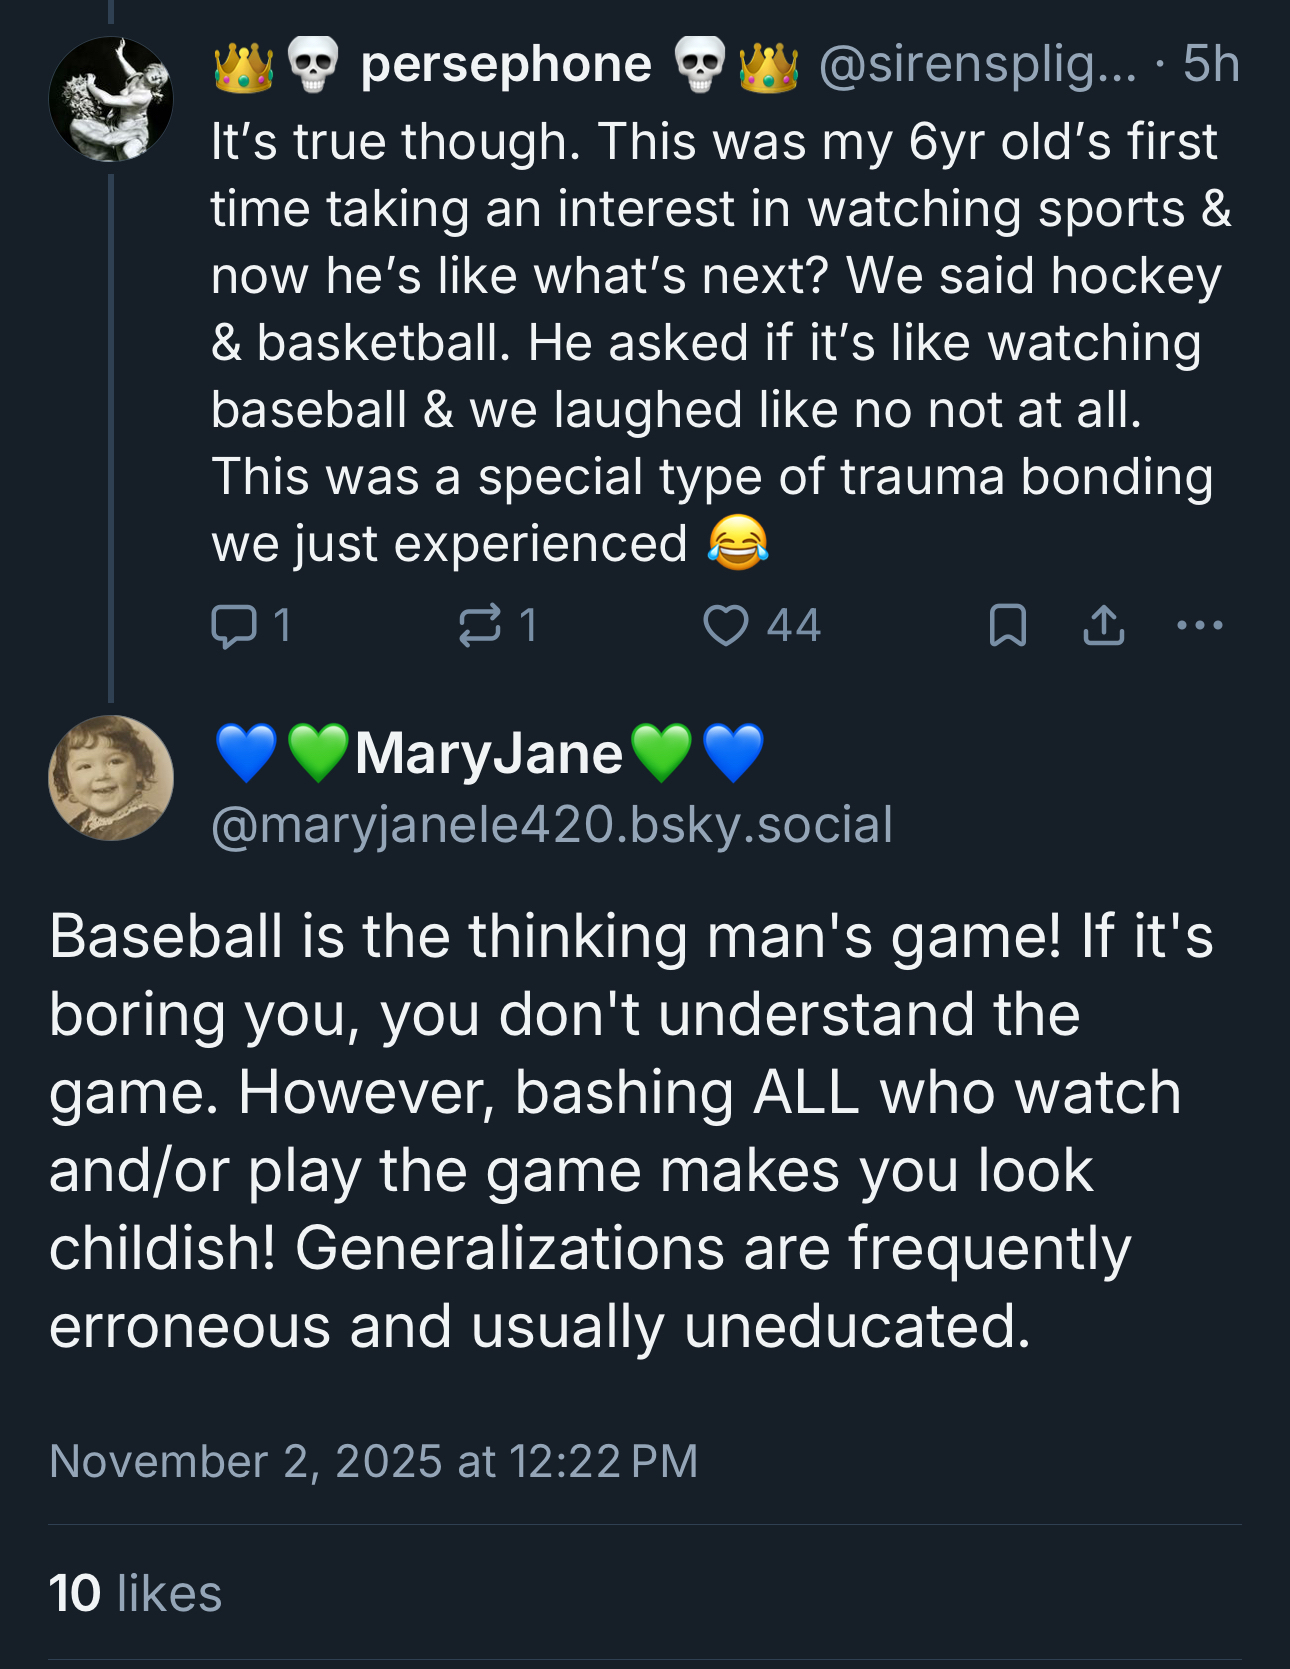Open the three-dot more options menu

[x=1199, y=626]
